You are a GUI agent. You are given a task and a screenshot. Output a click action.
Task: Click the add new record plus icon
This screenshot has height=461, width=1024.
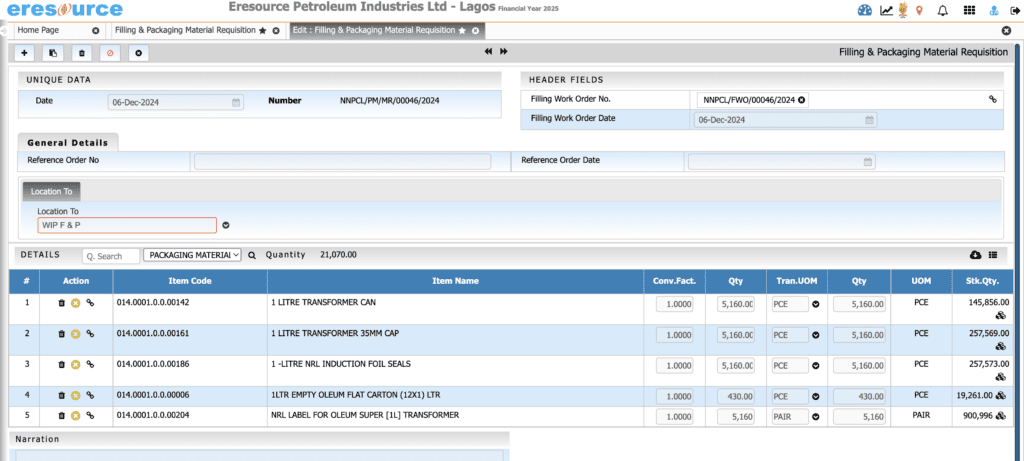(24, 52)
